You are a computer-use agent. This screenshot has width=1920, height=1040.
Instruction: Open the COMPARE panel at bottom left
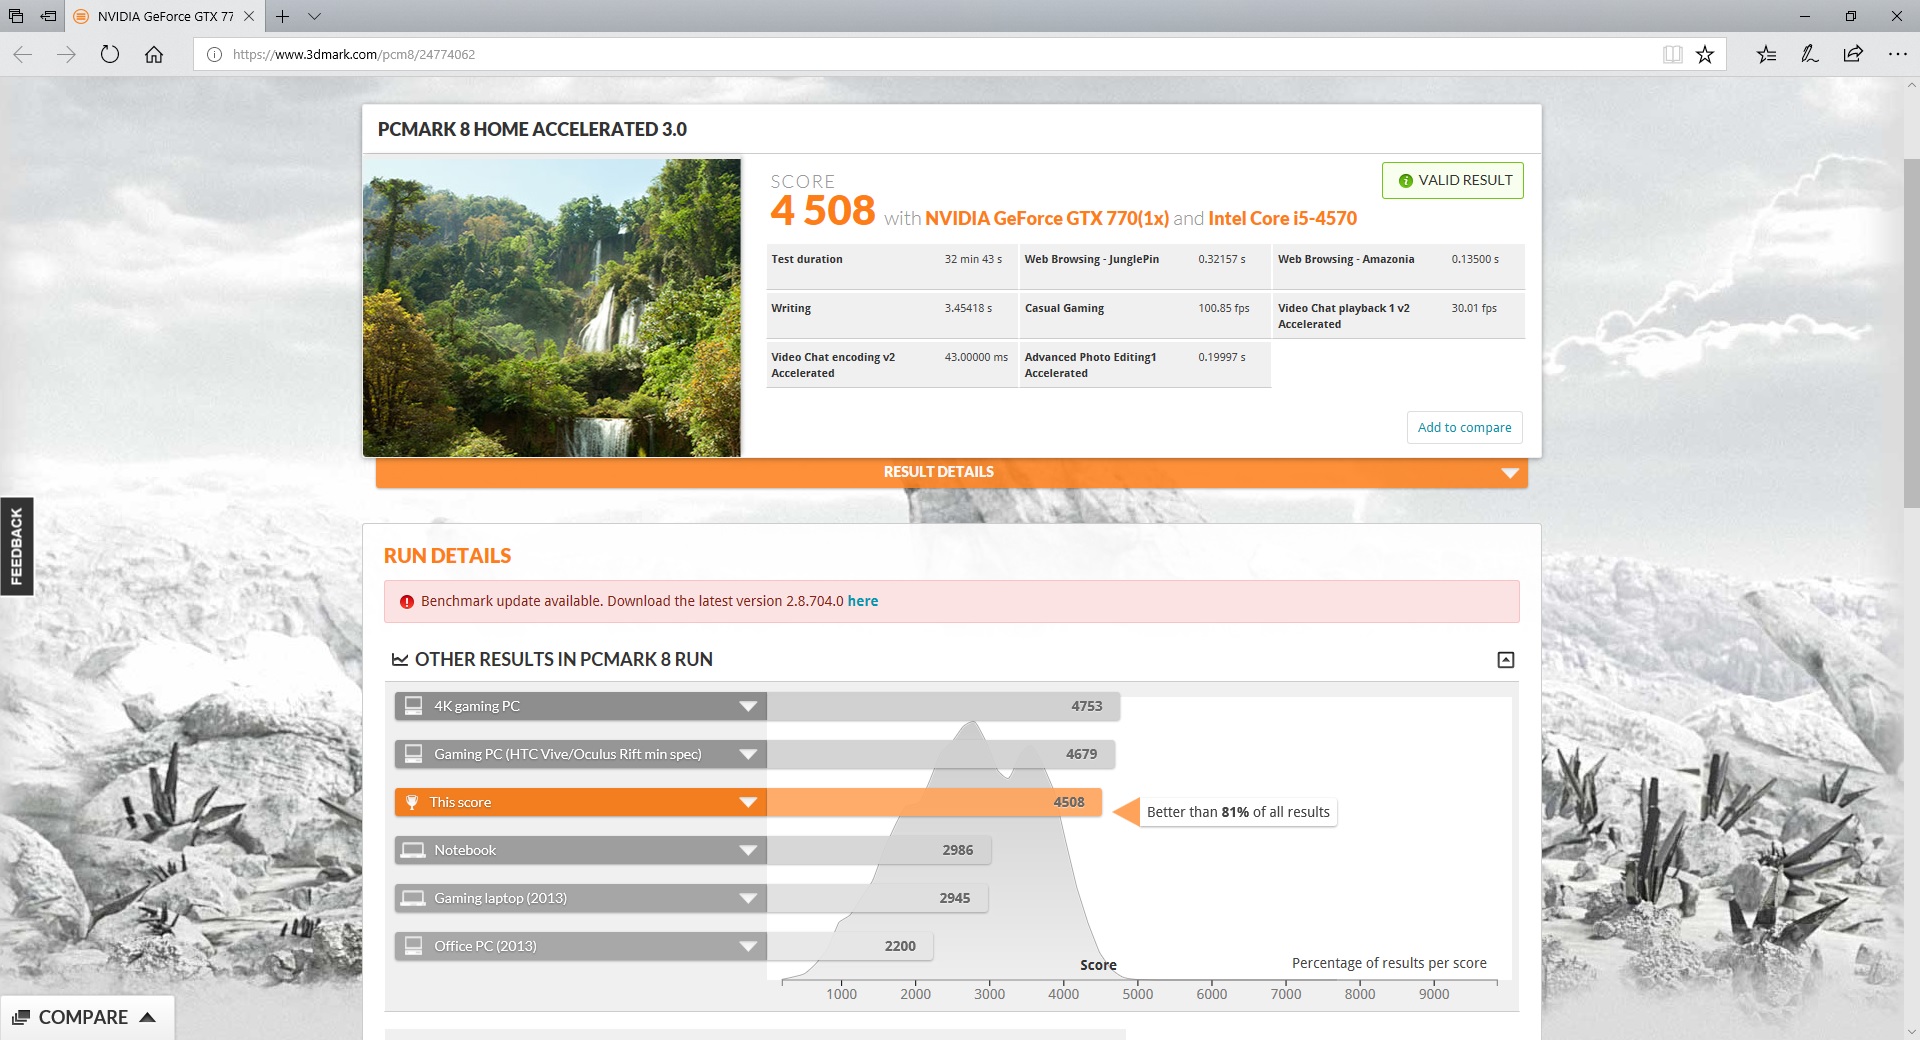click(x=85, y=1017)
